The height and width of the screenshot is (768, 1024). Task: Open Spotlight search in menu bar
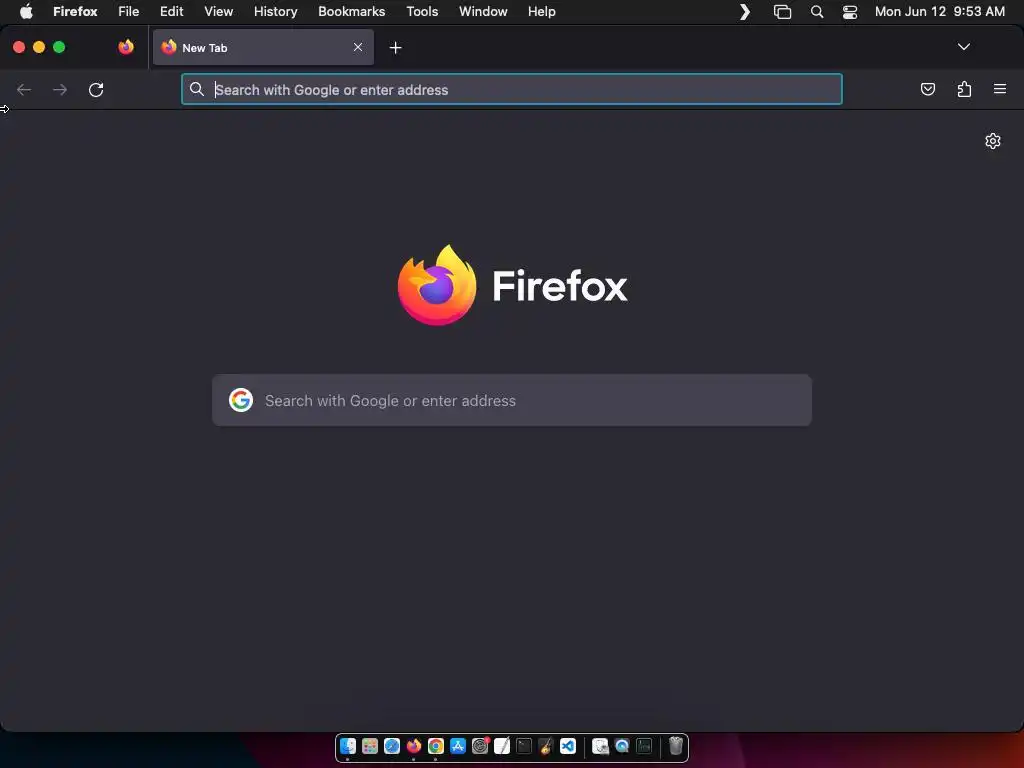click(817, 12)
